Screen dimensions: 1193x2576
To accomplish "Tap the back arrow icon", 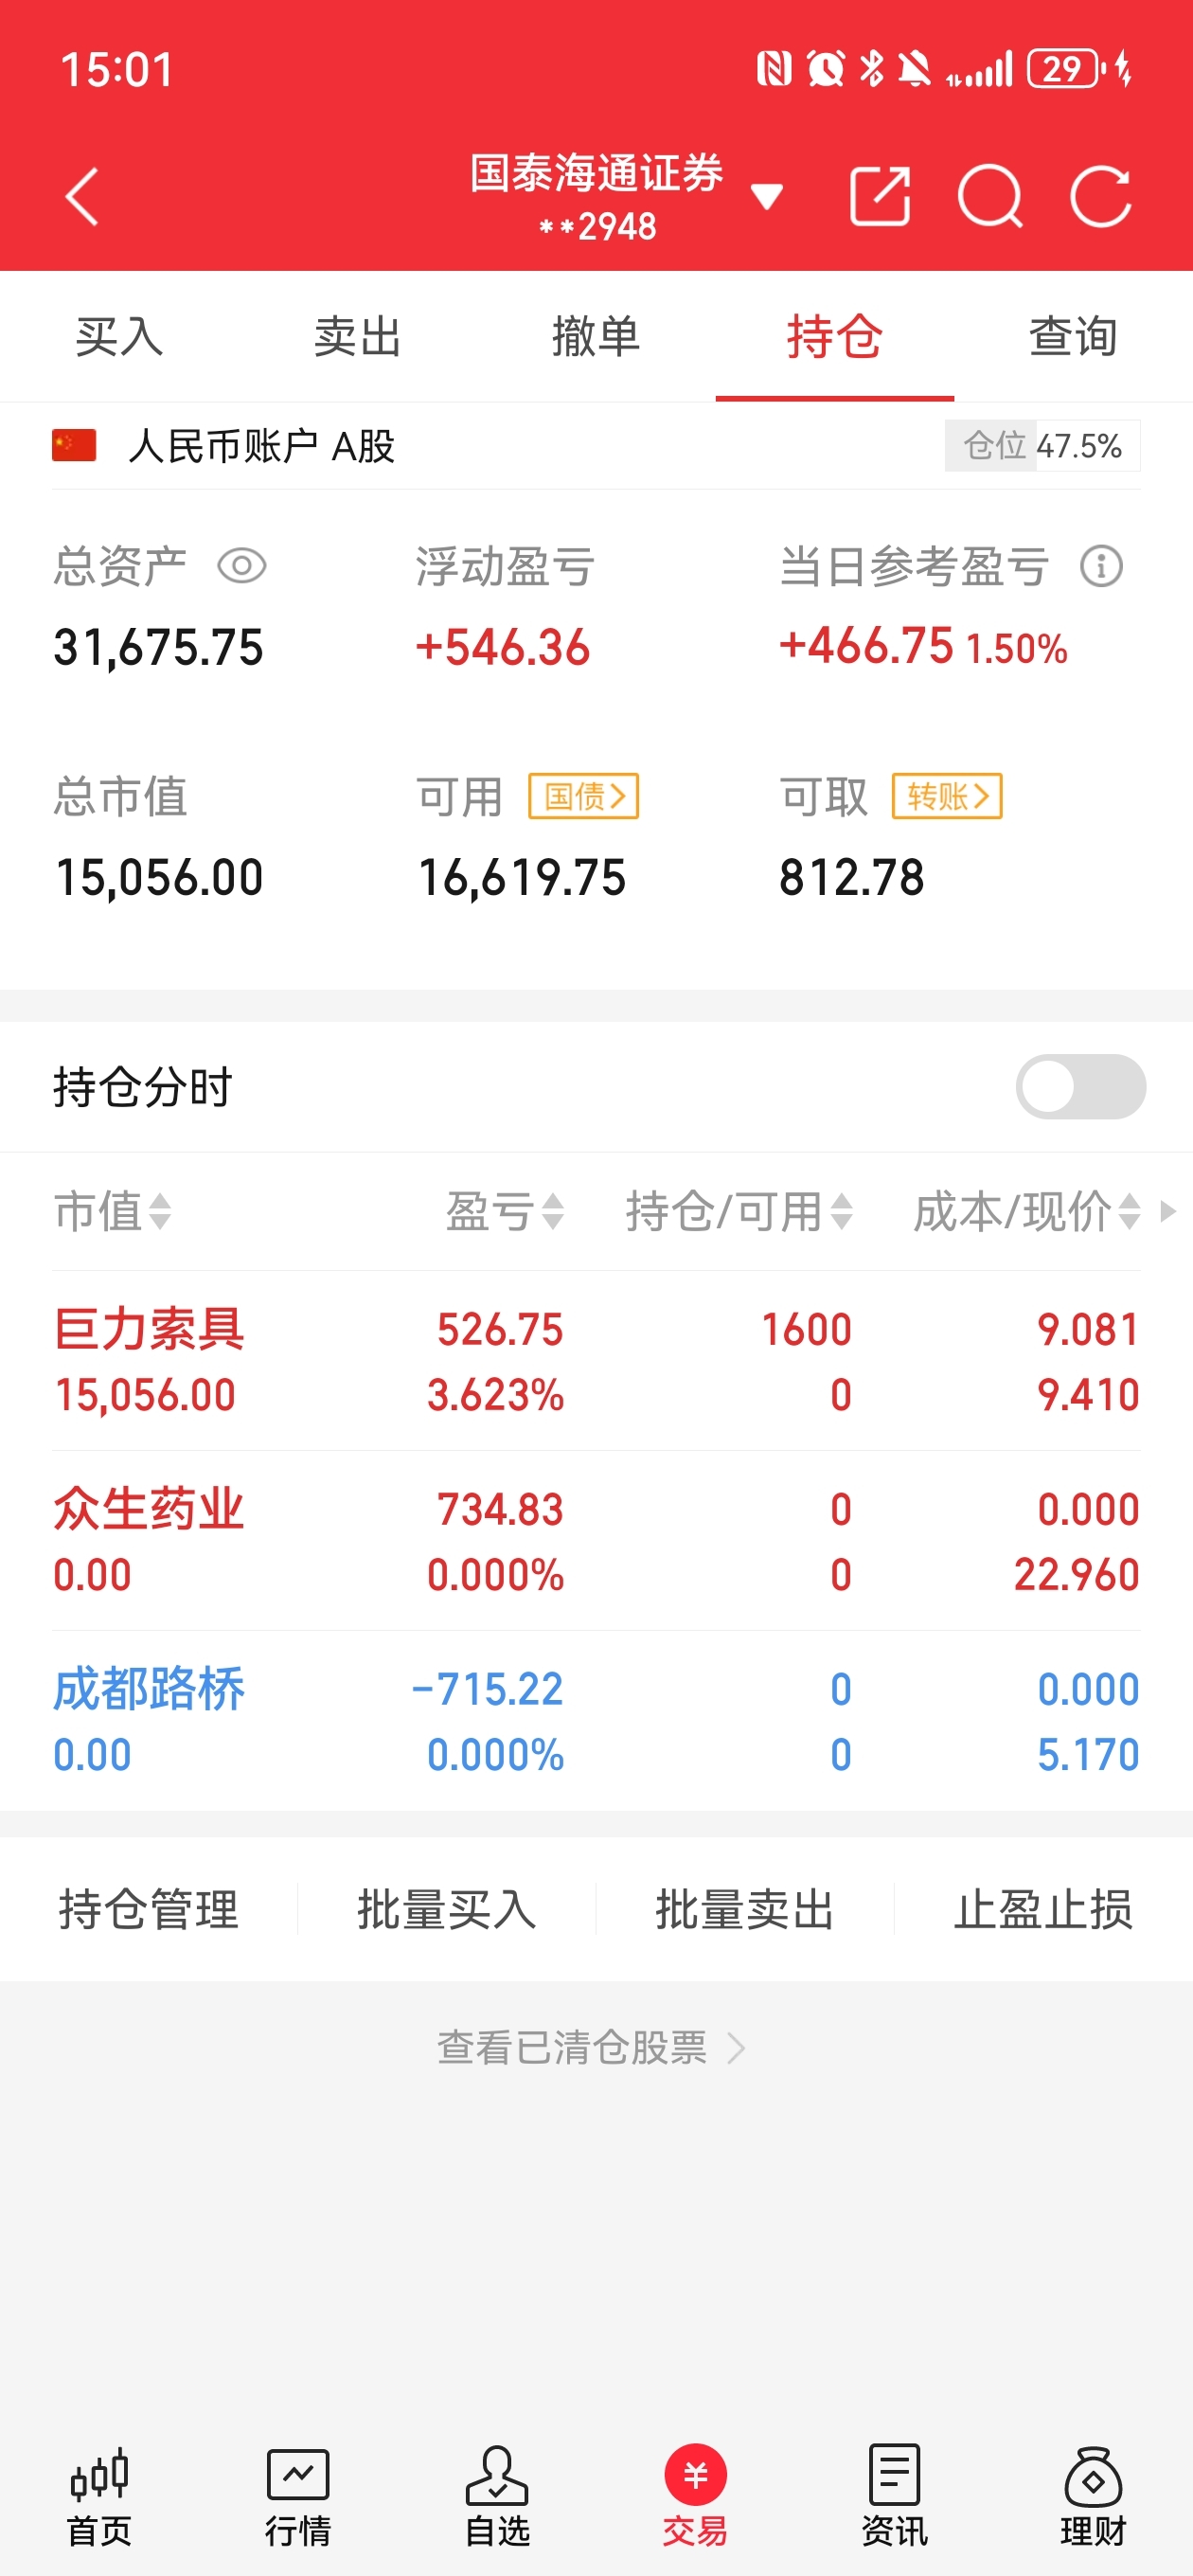I will pyautogui.click(x=82, y=196).
